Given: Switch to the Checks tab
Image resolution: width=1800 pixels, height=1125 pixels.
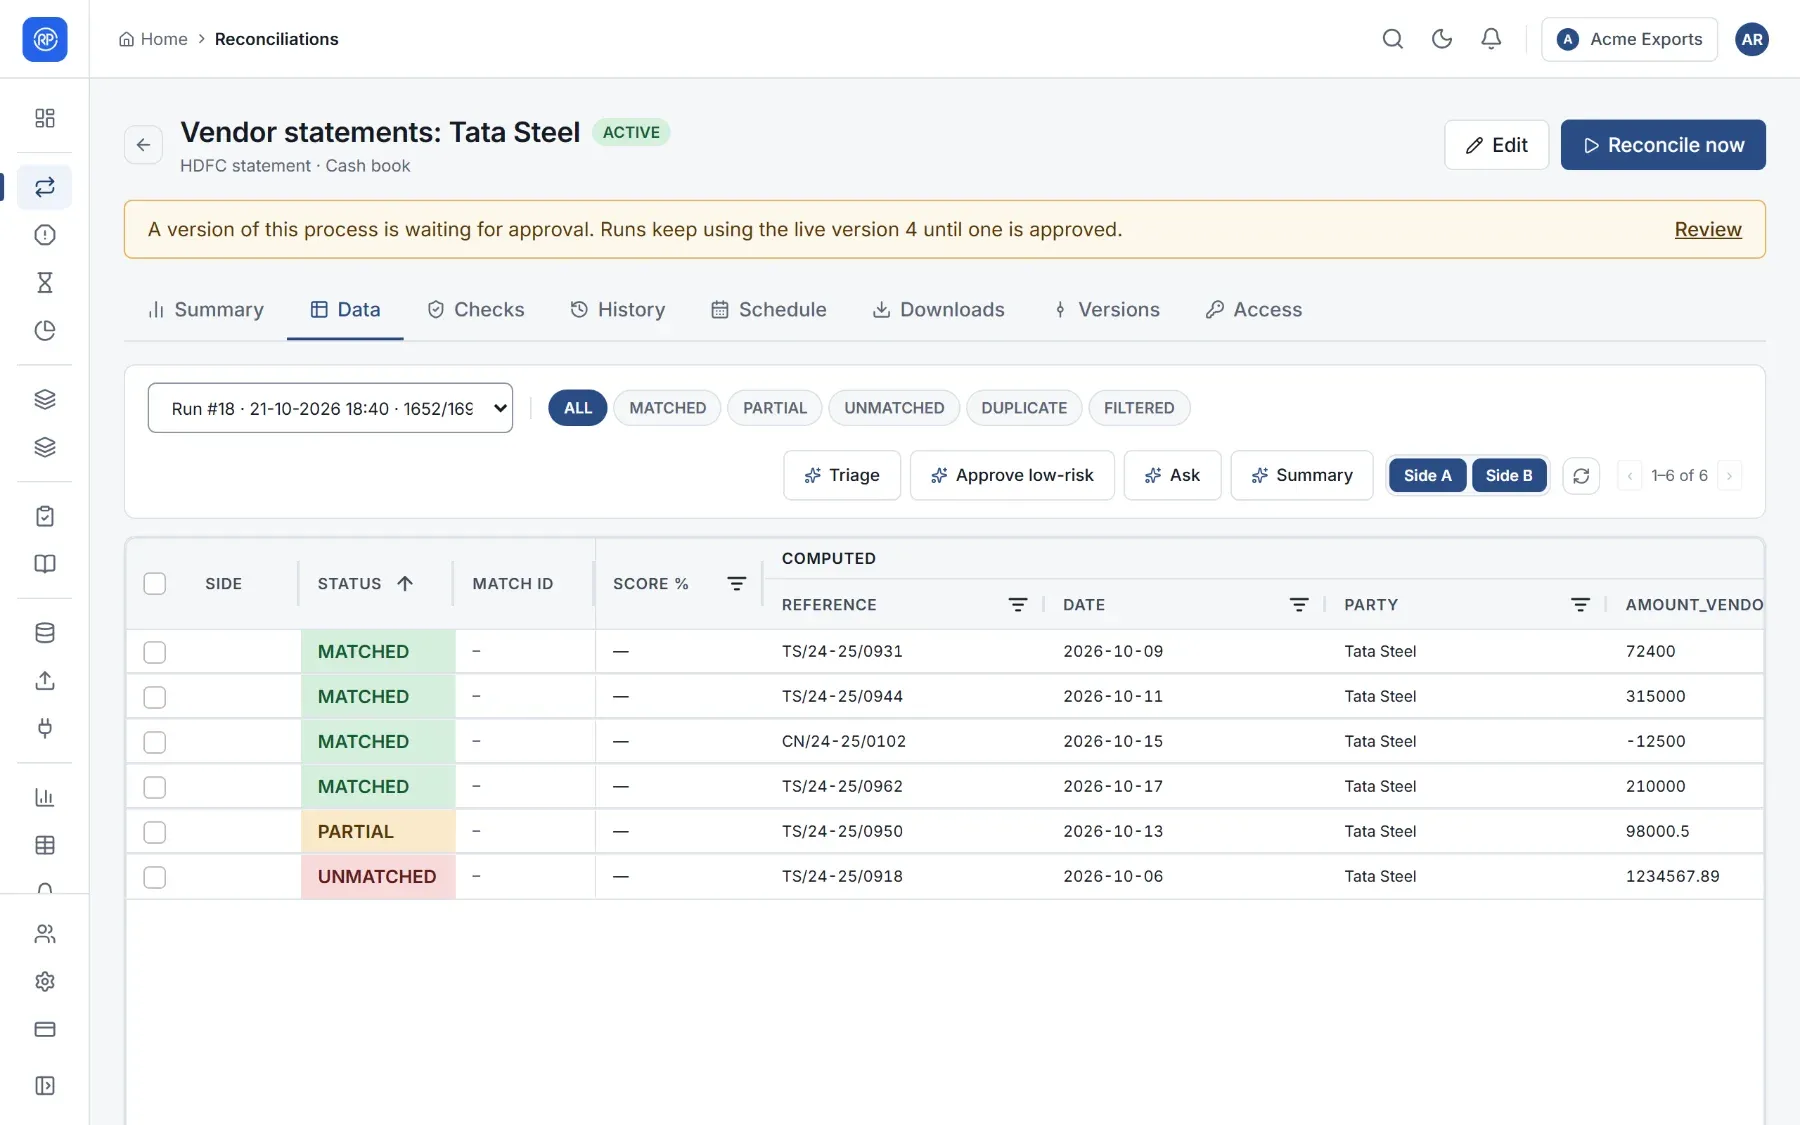Looking at the screenshot, I should (476, 310).
